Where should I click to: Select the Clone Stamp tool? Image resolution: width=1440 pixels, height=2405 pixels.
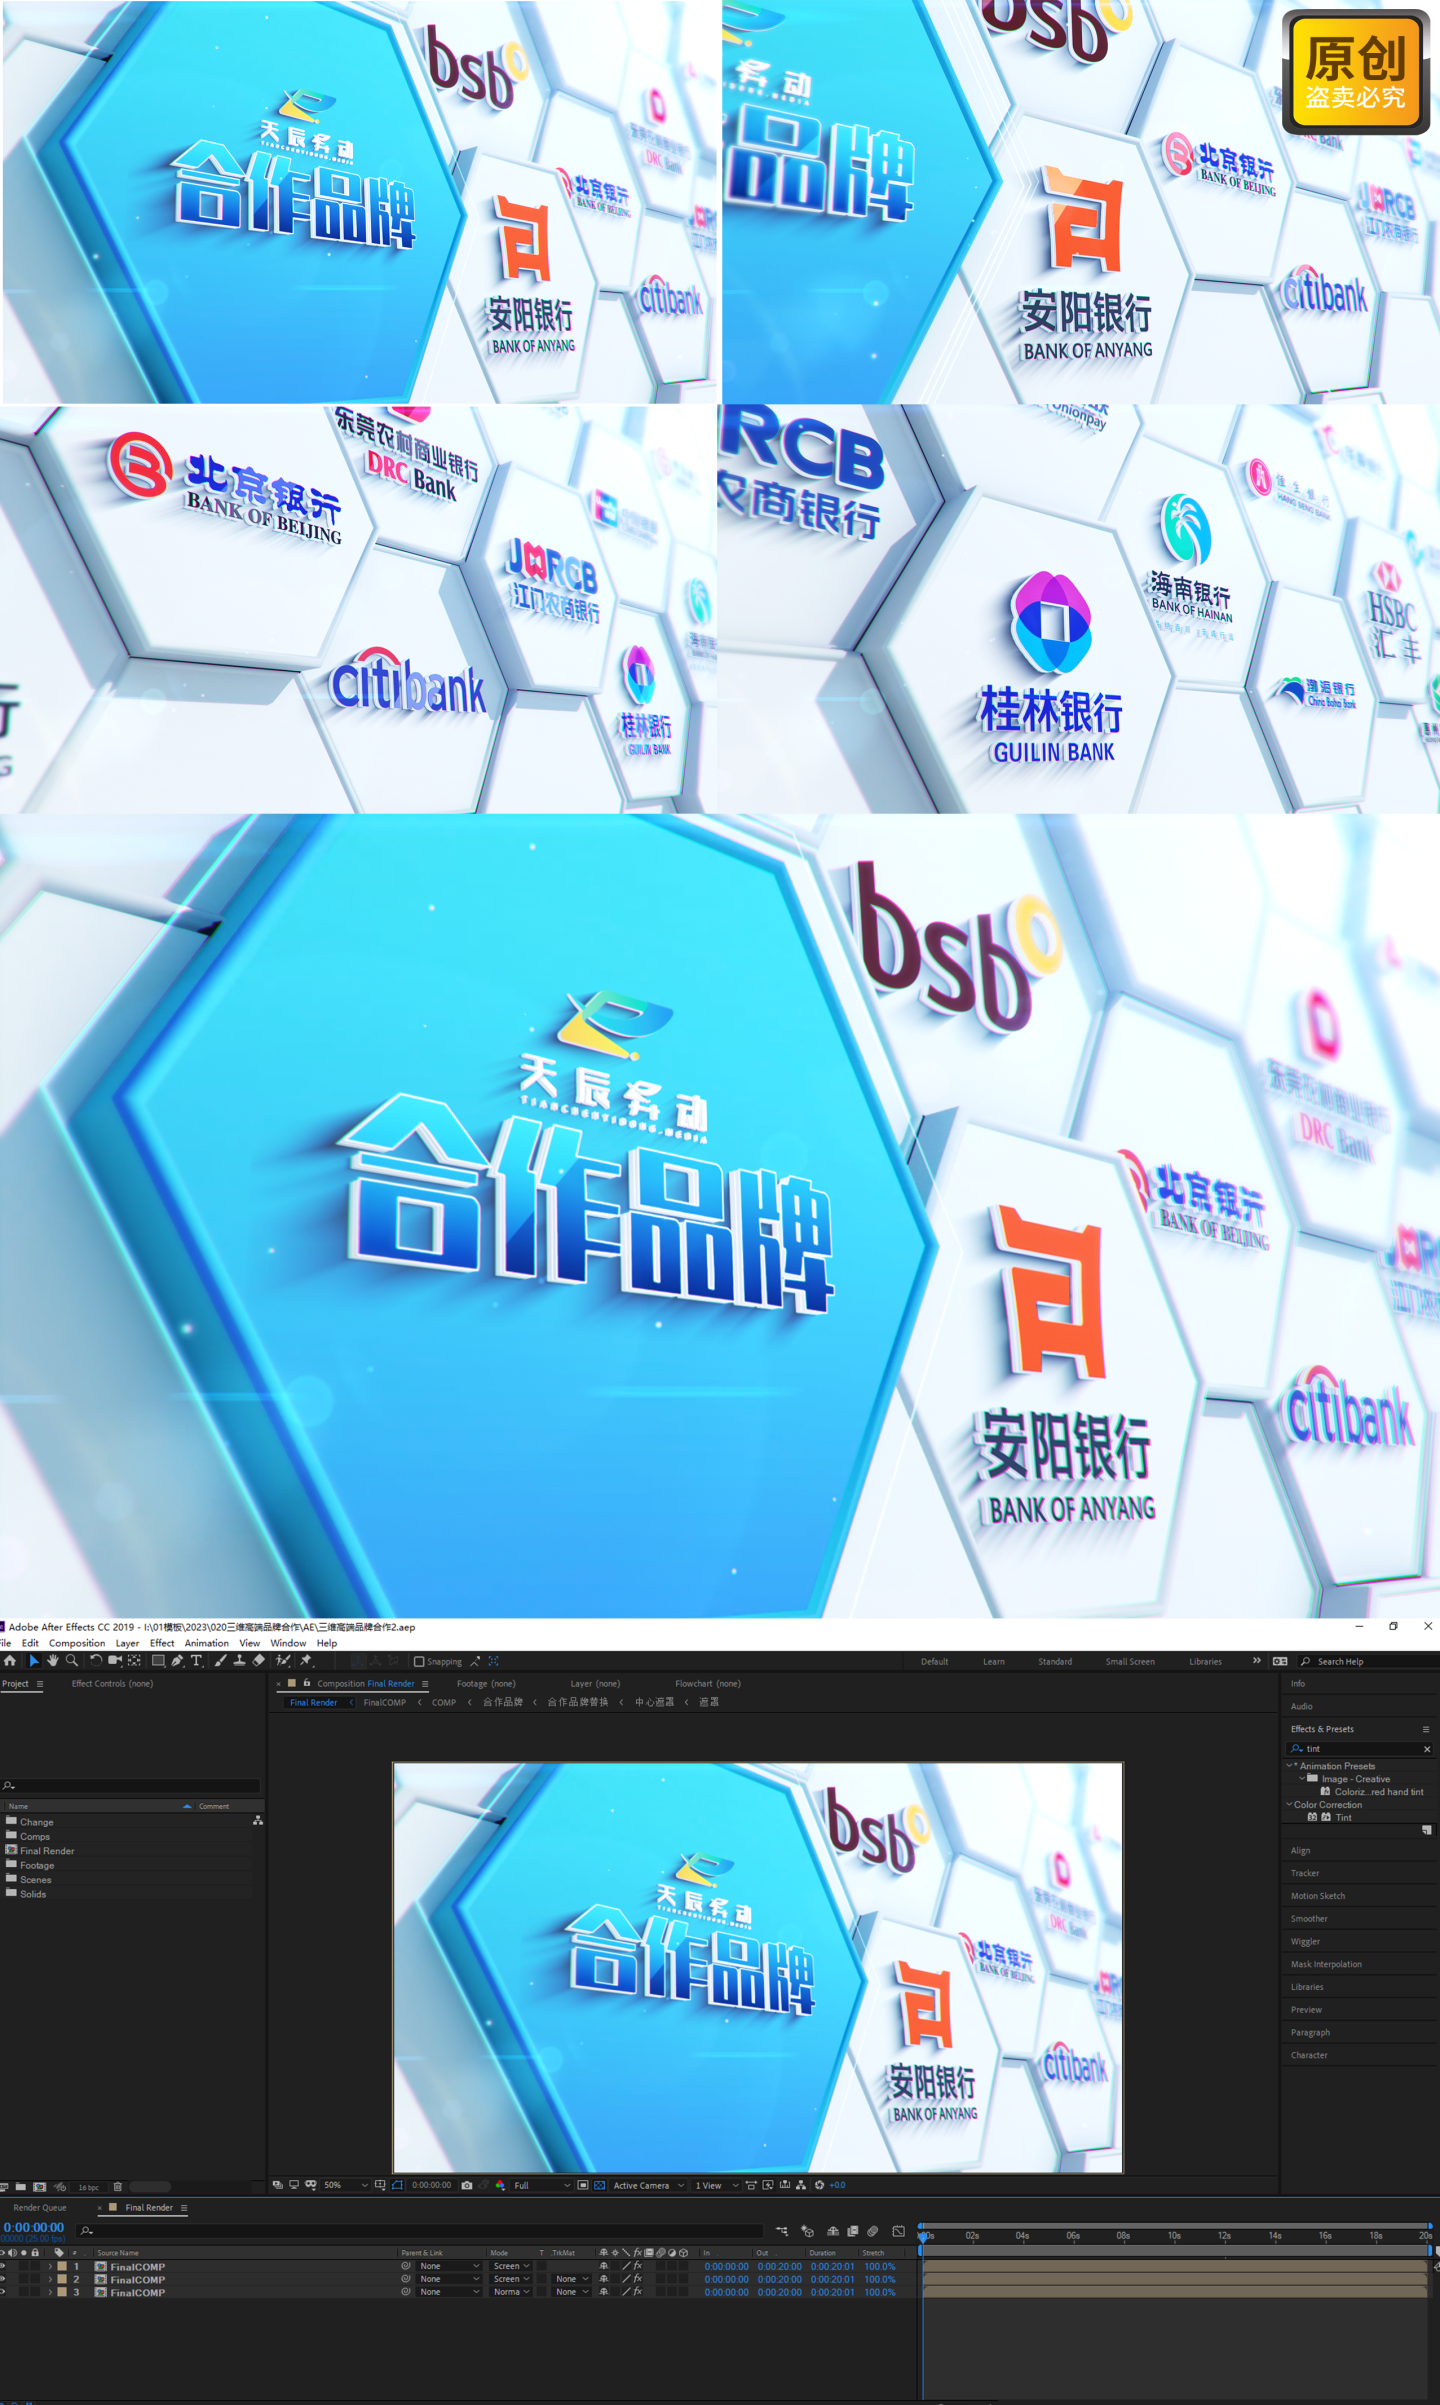click(239, 1661)
